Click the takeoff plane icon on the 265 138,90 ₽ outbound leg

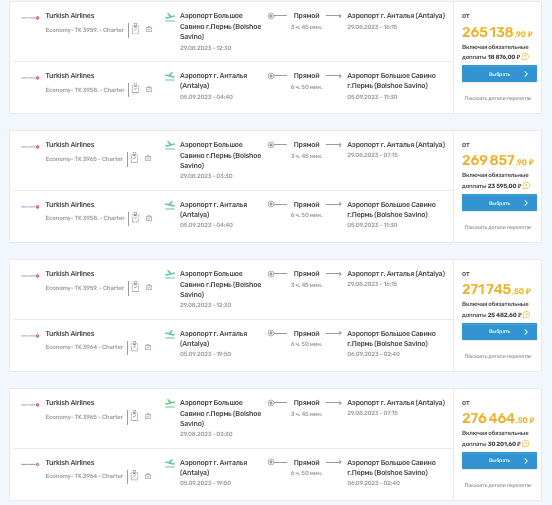170,17
